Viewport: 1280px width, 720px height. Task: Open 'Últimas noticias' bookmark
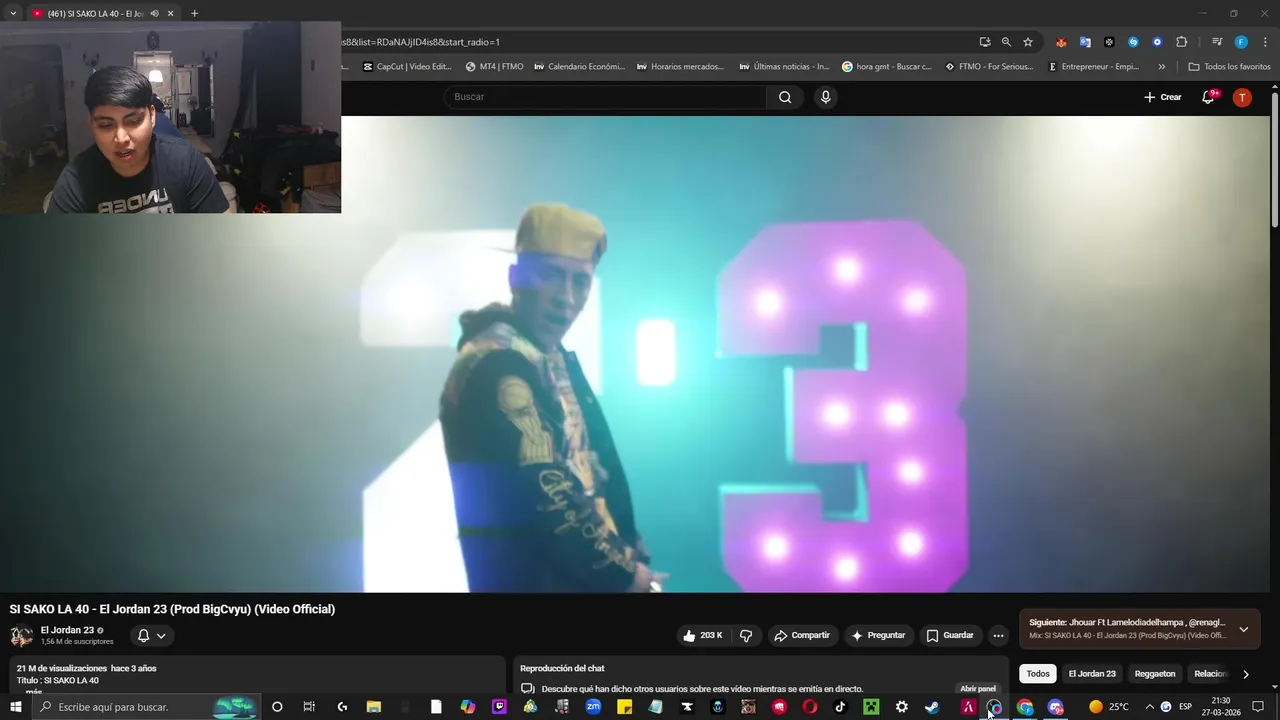pos(784,67)
